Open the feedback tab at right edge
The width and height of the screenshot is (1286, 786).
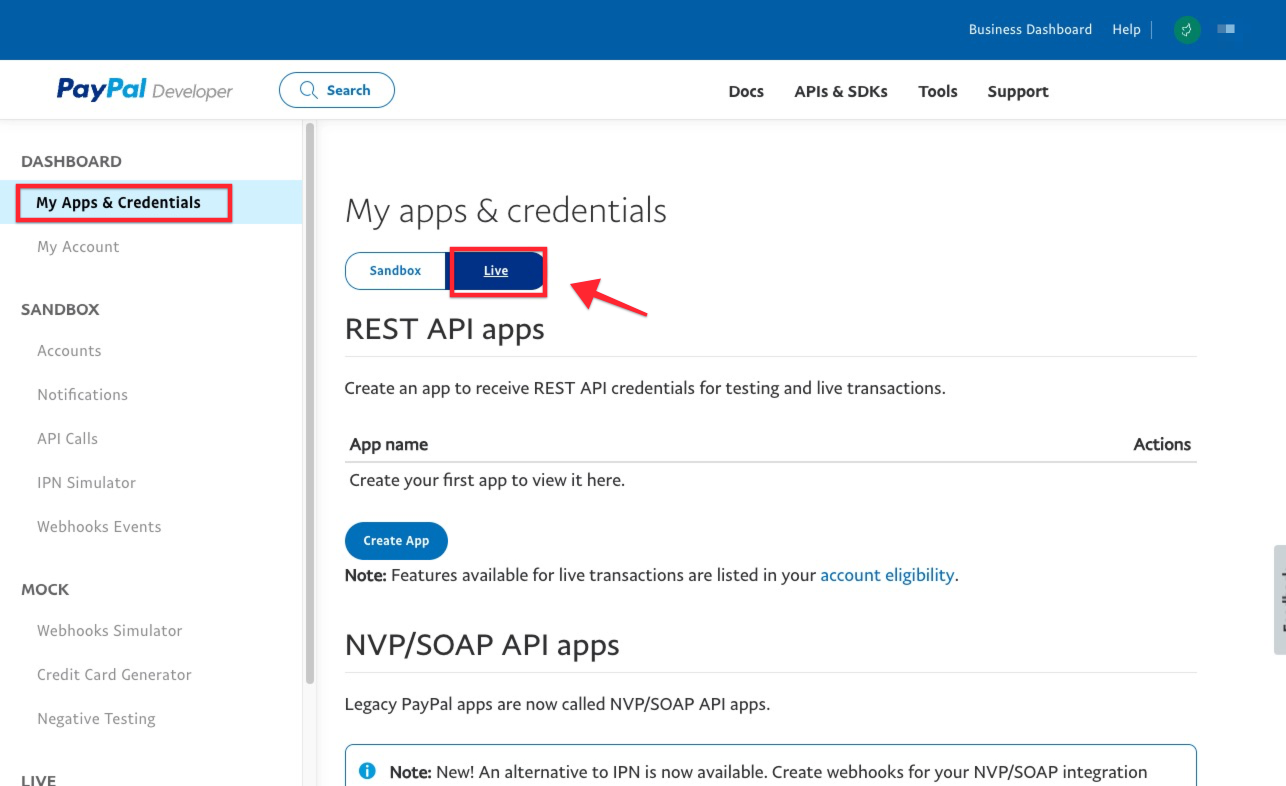click(x=1279, y=600)
